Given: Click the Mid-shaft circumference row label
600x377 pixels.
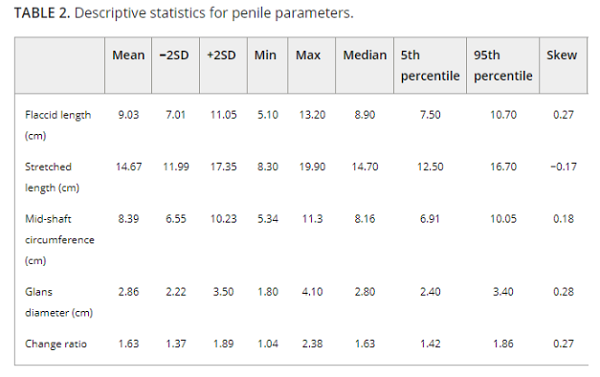Looking at the screenshot, I should (60, 240).
